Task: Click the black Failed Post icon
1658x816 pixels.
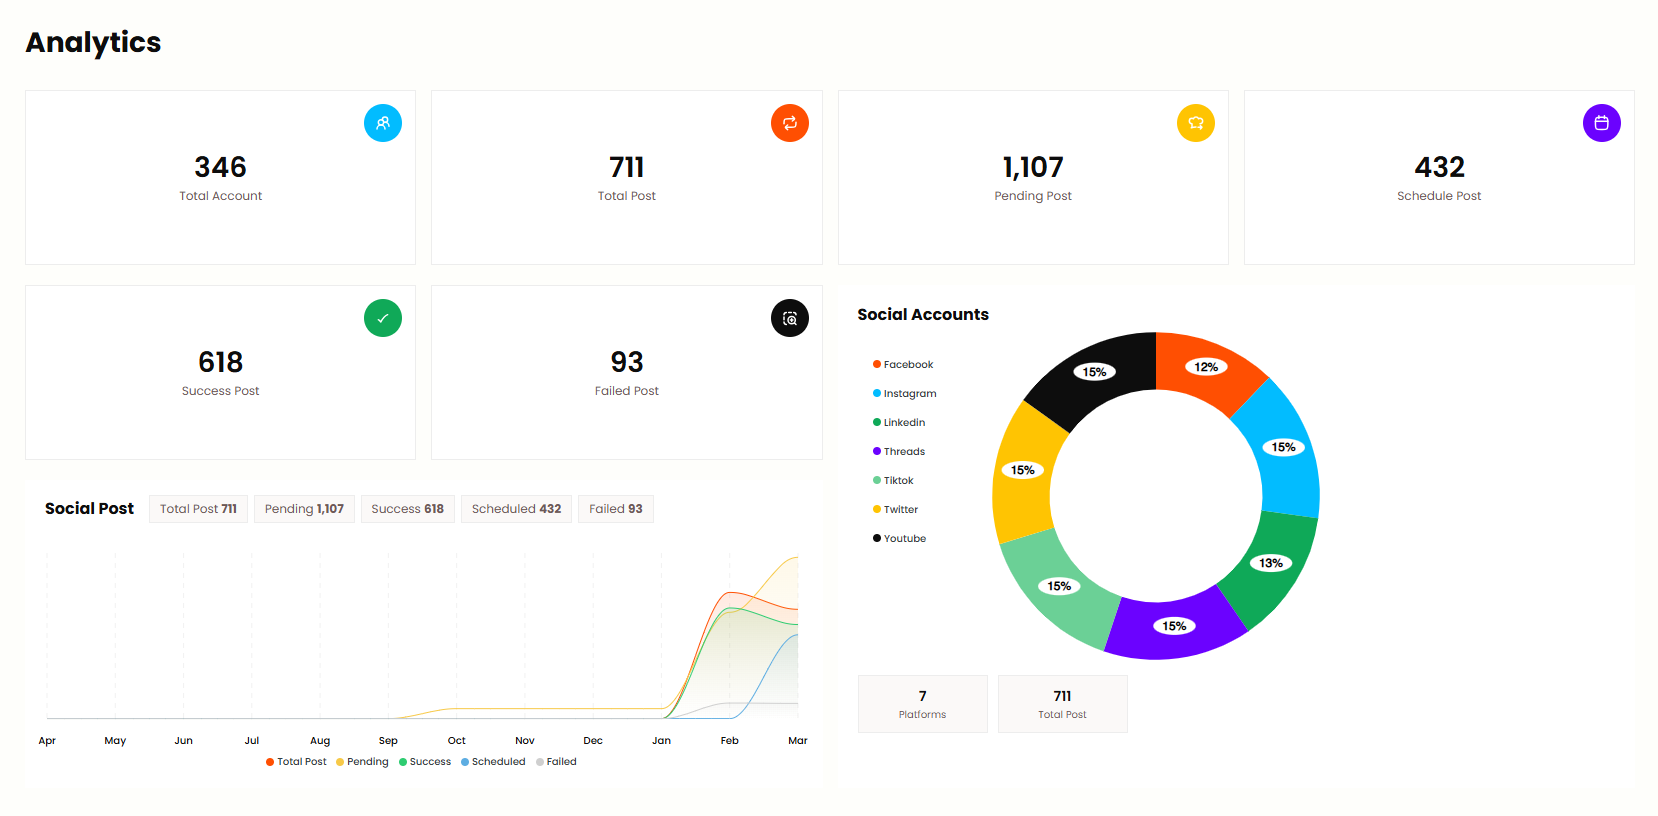Action: (790, 318)
